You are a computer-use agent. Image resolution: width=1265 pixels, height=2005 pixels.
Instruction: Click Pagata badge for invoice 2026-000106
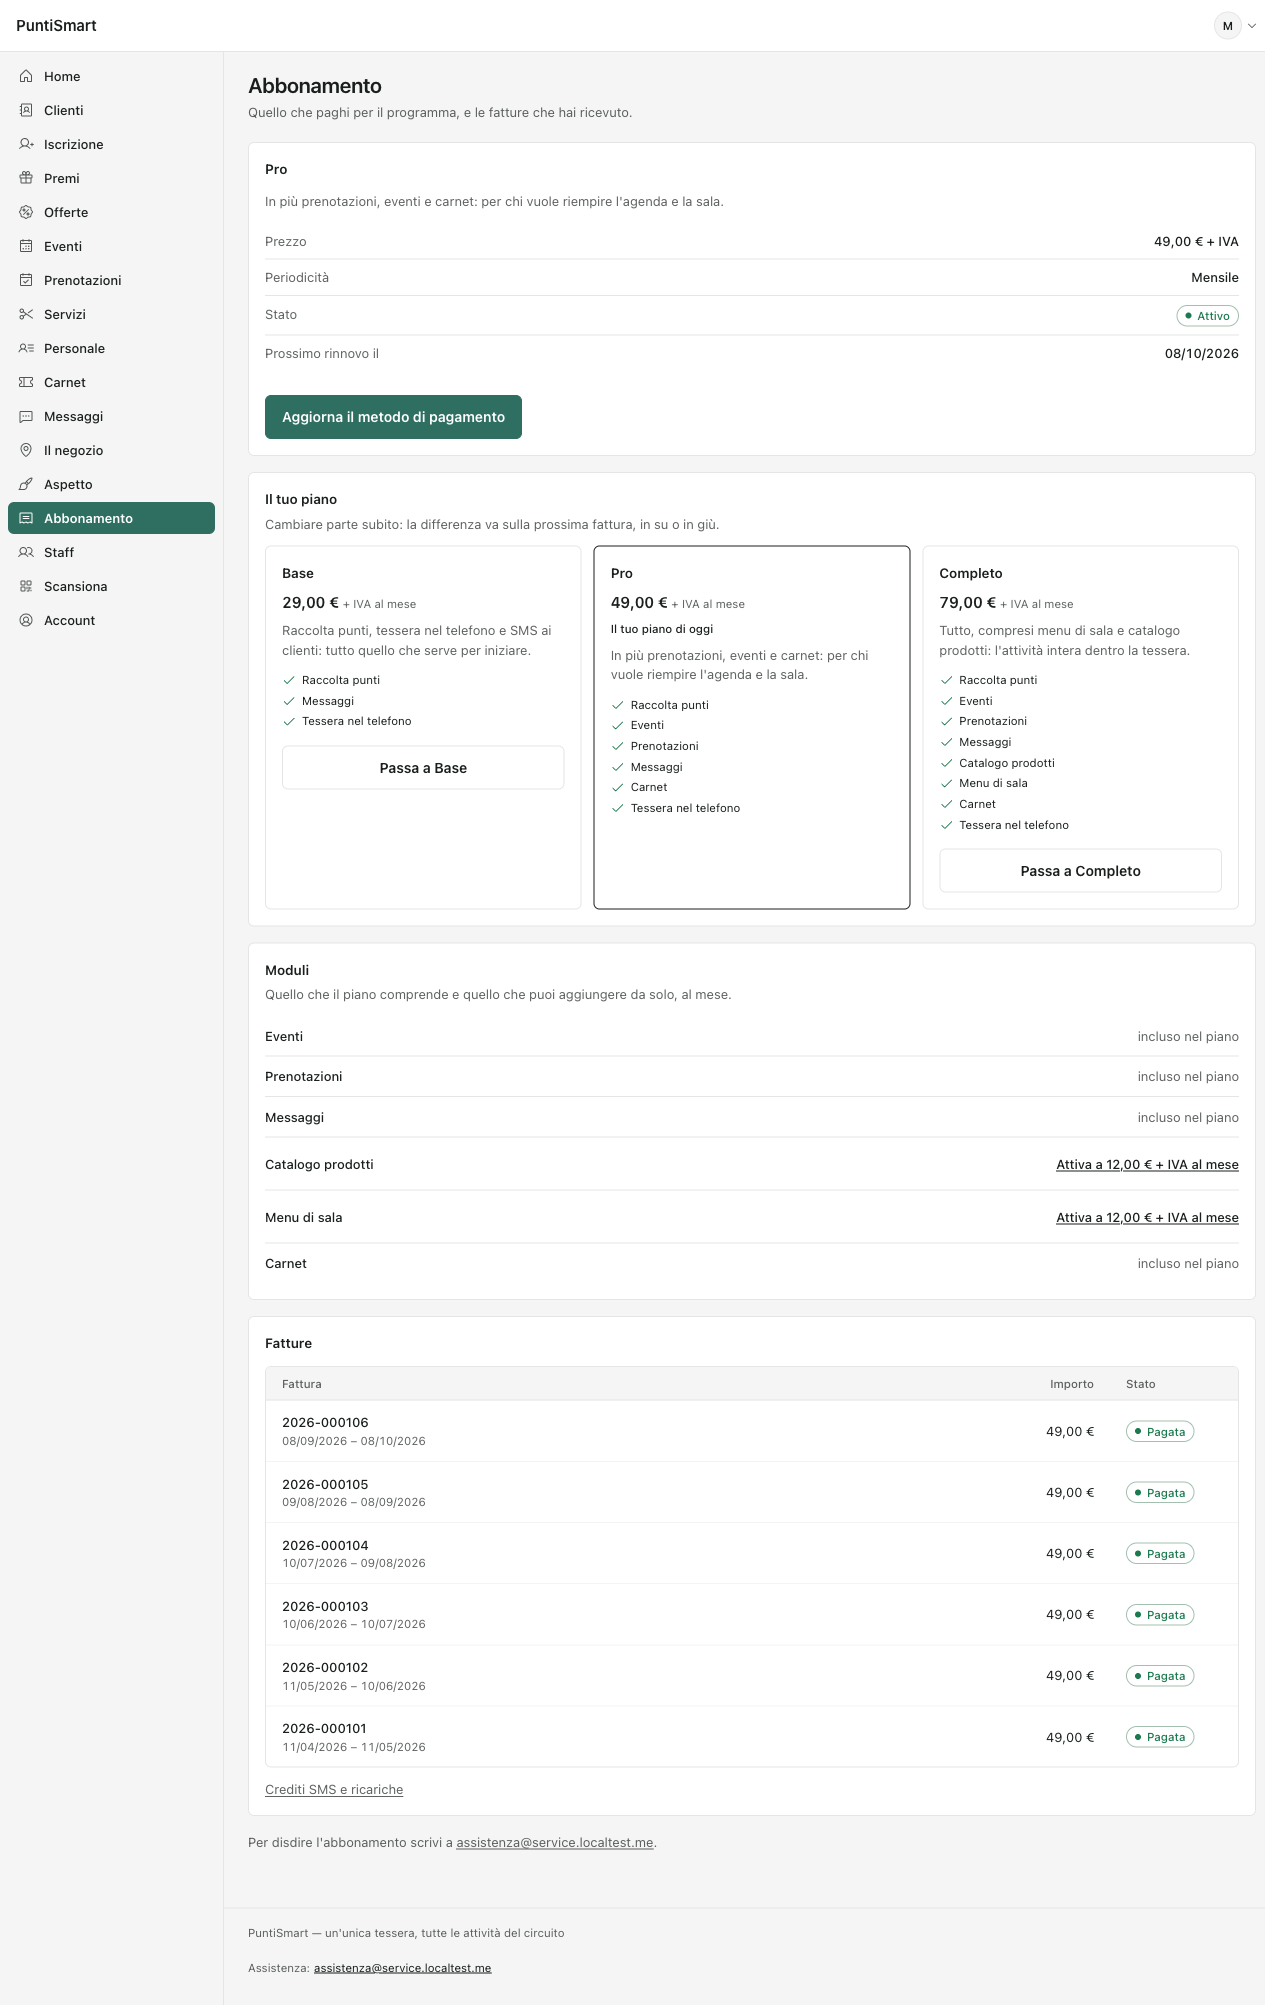tap(1160, 1432)
